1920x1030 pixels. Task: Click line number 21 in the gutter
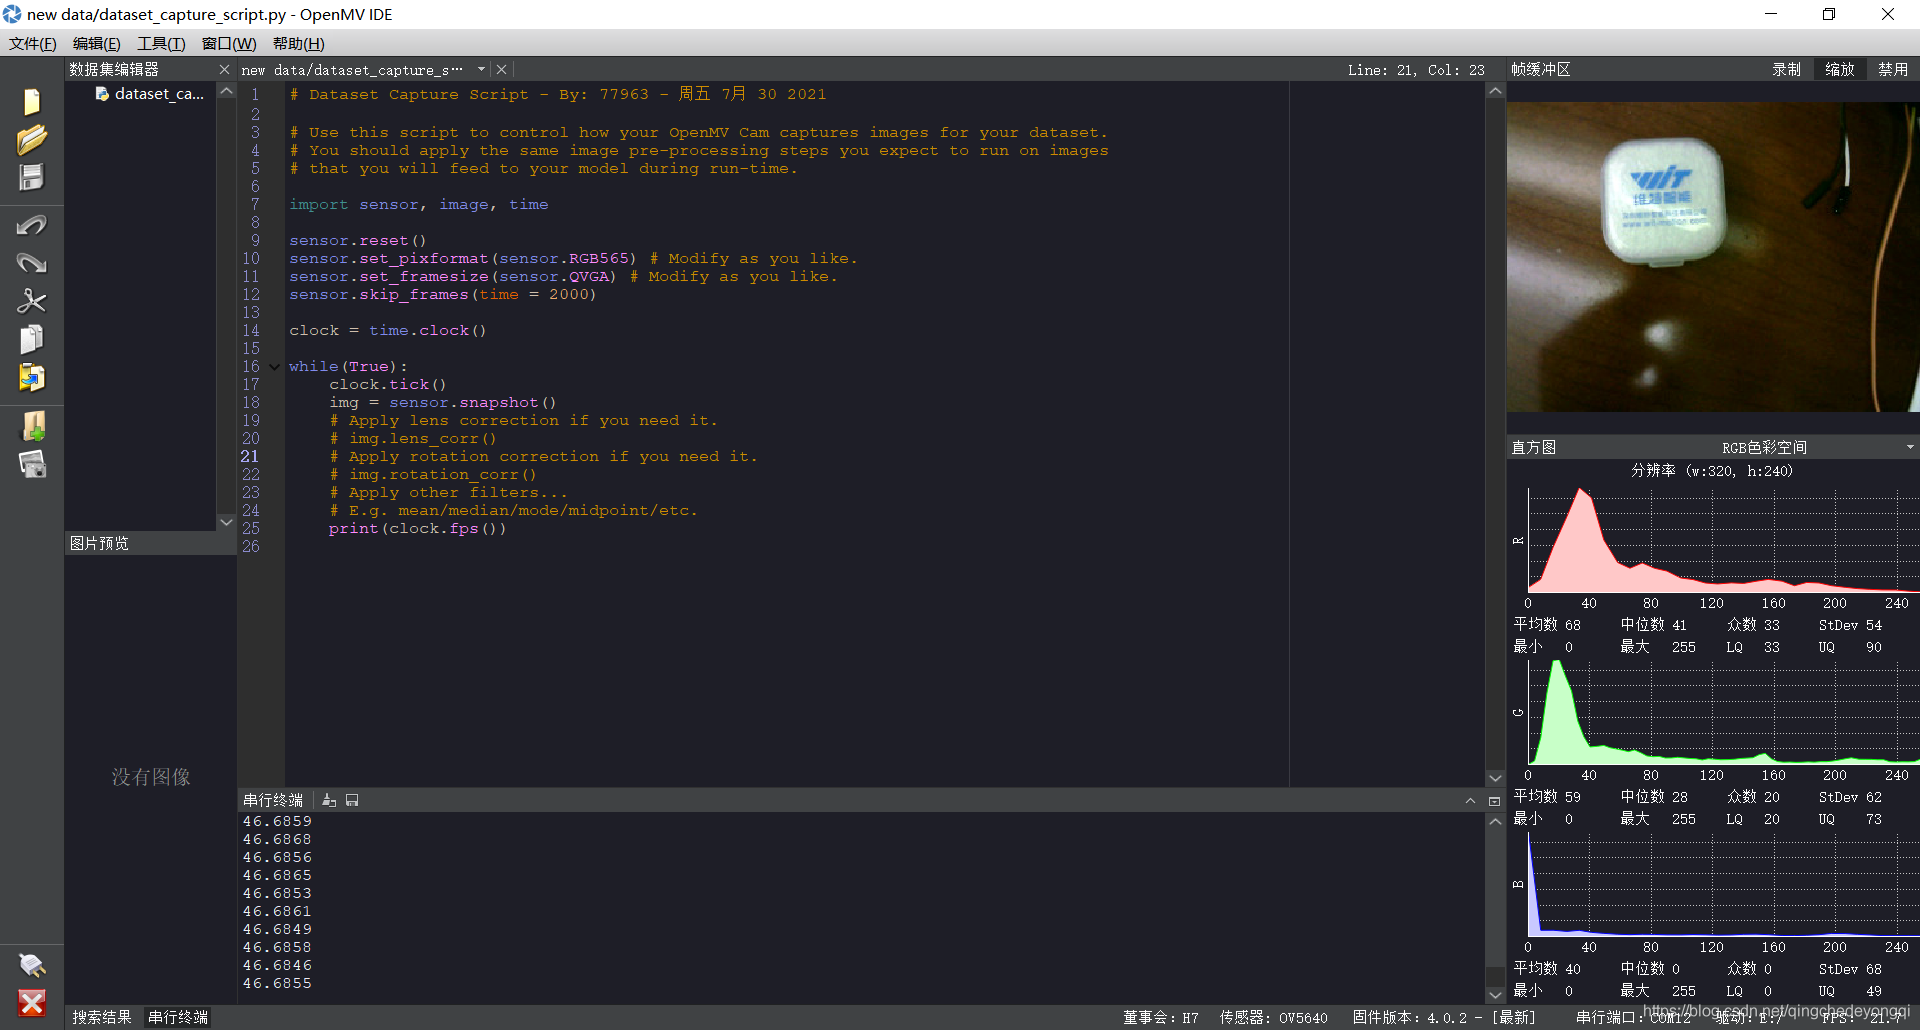250,457
